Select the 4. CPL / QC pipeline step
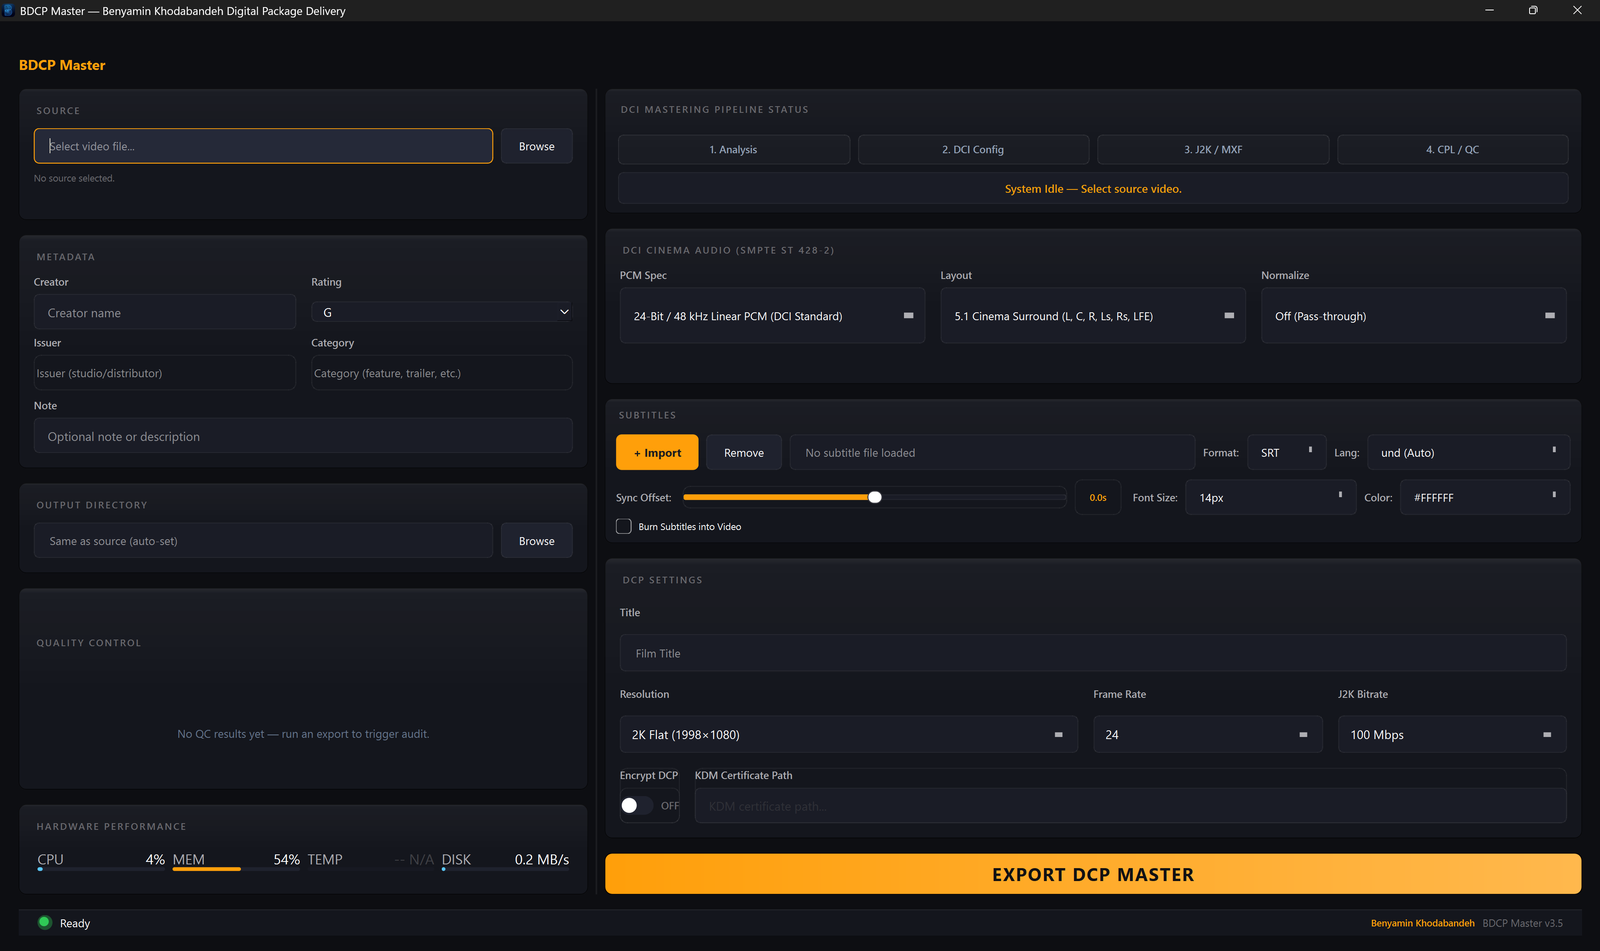This screenshot has width=1600, height=951. (x=1453, y=150)
